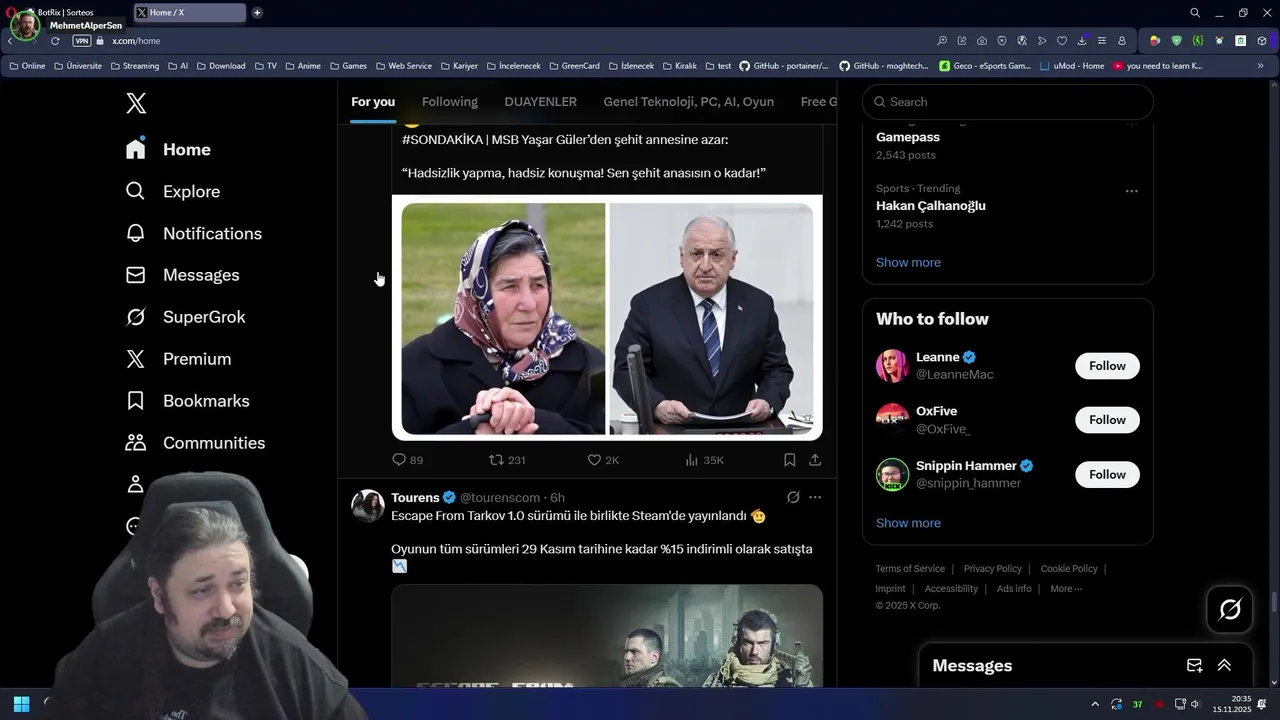Show all bookmarks overflow chevron
This screenshot has width=1280, height=720.
point(1261,66)
